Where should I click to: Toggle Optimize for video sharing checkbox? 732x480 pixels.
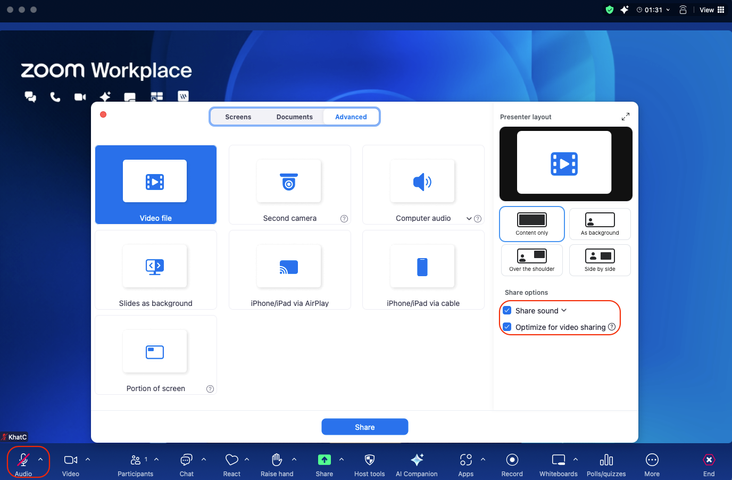(x=508, y=327)
